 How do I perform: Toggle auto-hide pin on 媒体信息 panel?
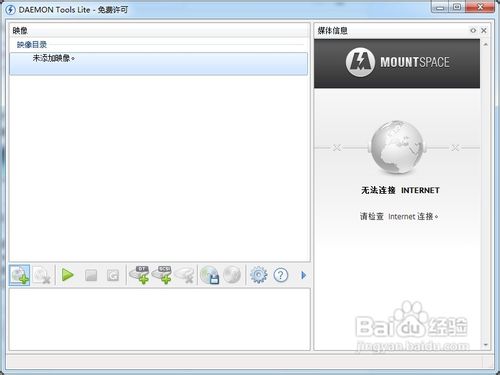473,30
